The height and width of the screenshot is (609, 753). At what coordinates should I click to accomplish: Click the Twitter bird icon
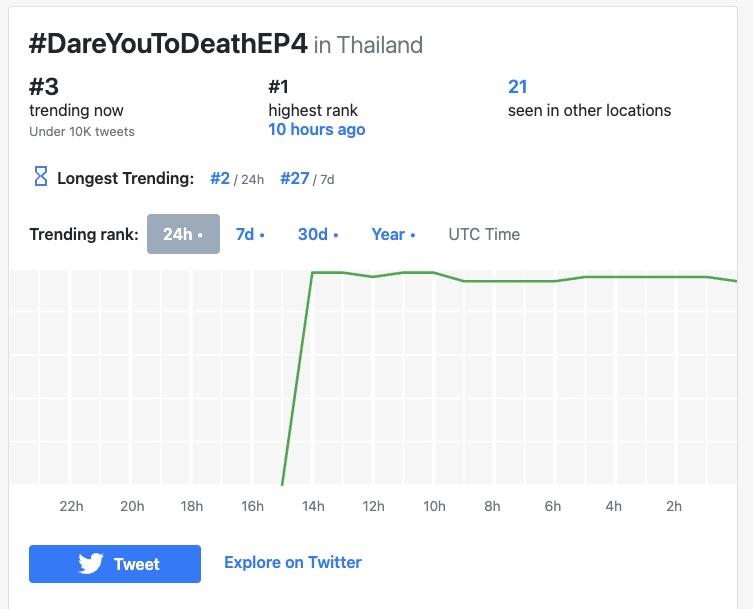tap(91, 564)
